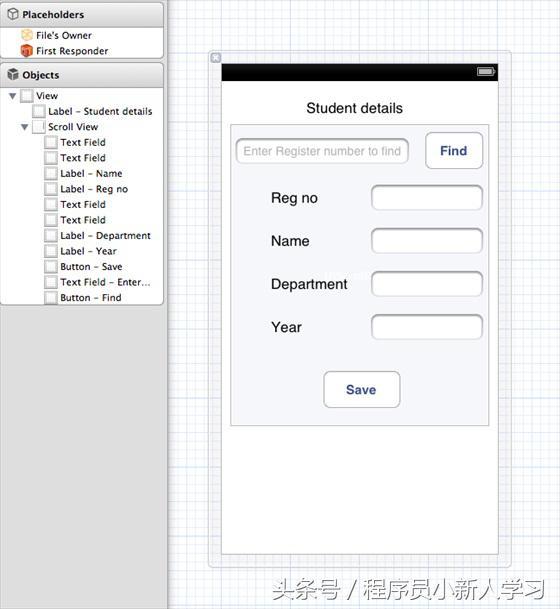Close the view canvas with the X button
560x609 pixels.
pyautogui.click(x=216, y=58)
